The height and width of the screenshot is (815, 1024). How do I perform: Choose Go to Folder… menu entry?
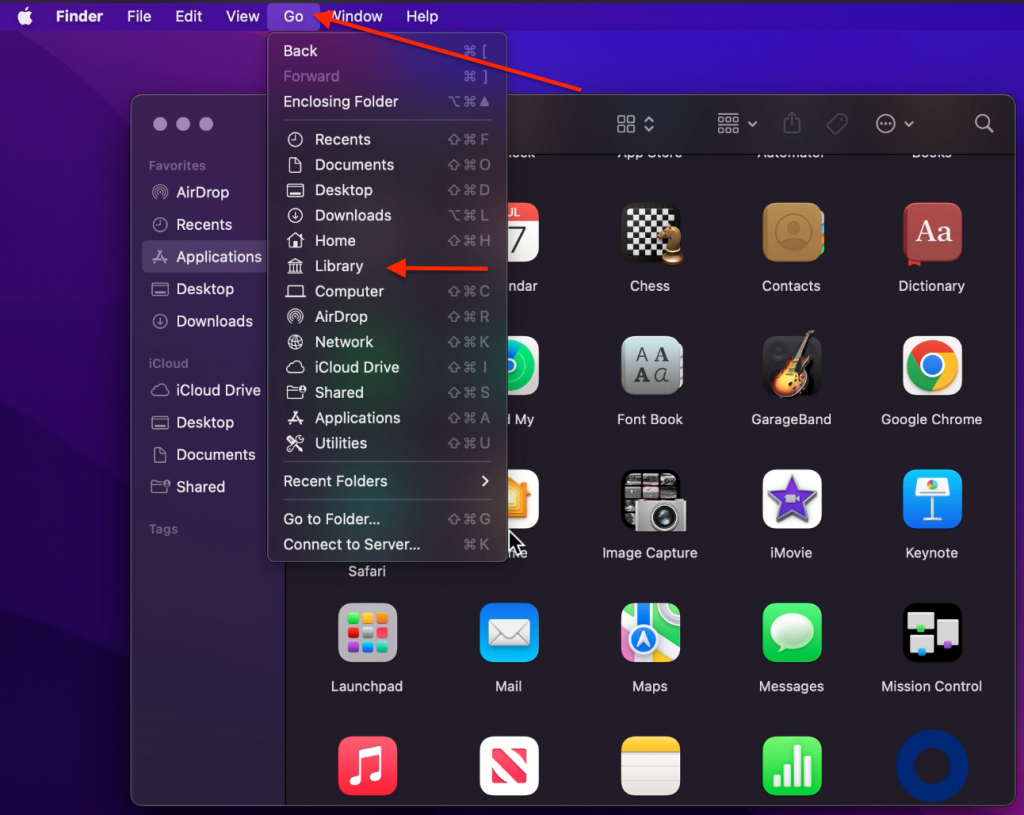click(x=387, y=519)
